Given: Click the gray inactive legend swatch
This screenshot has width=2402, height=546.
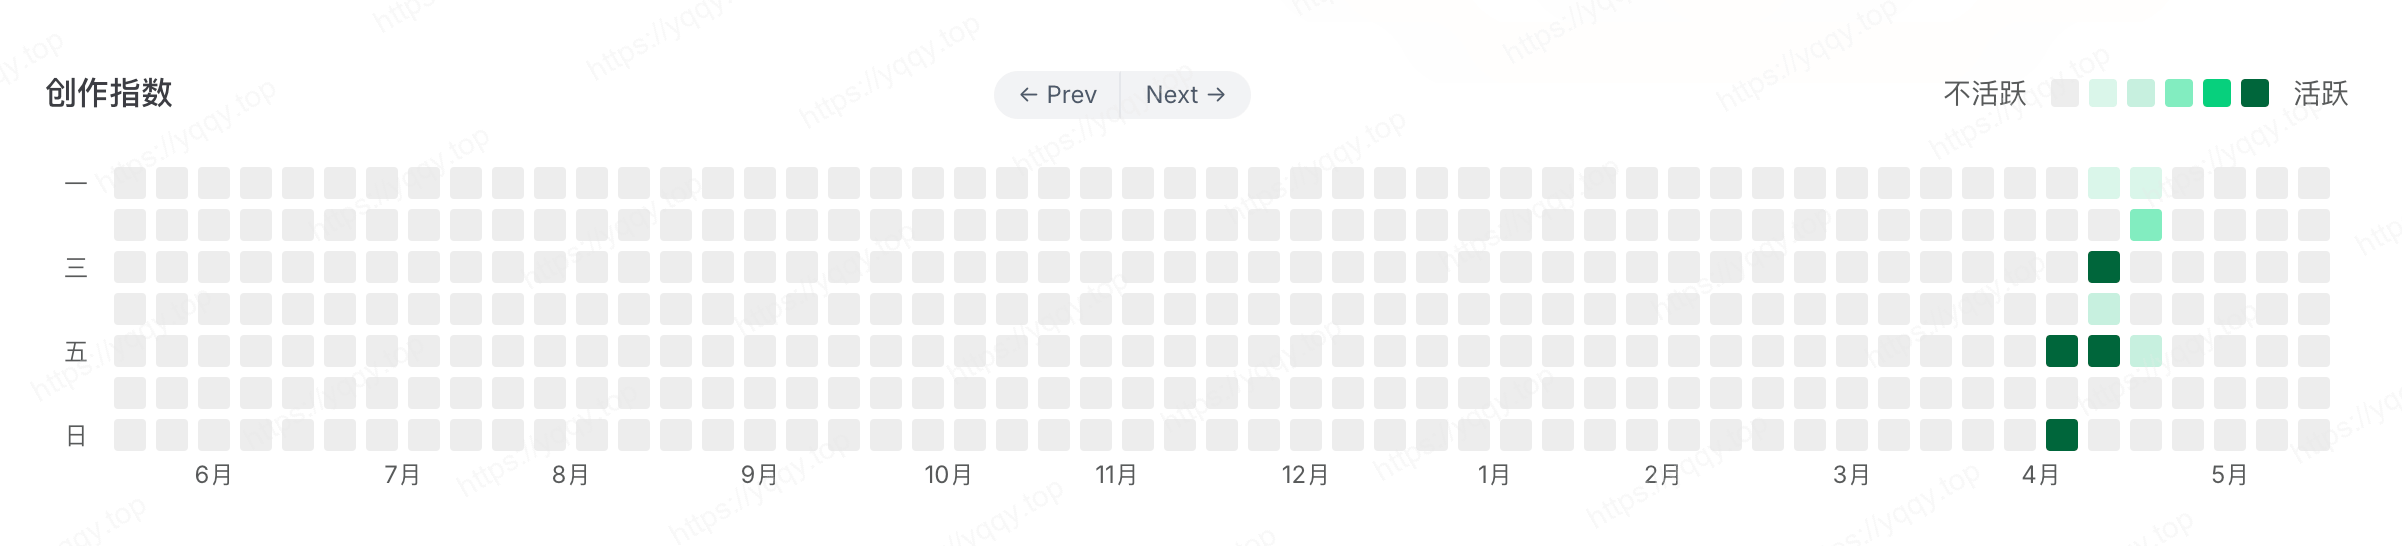Looking at the screenshot, I should point(2064,93).
